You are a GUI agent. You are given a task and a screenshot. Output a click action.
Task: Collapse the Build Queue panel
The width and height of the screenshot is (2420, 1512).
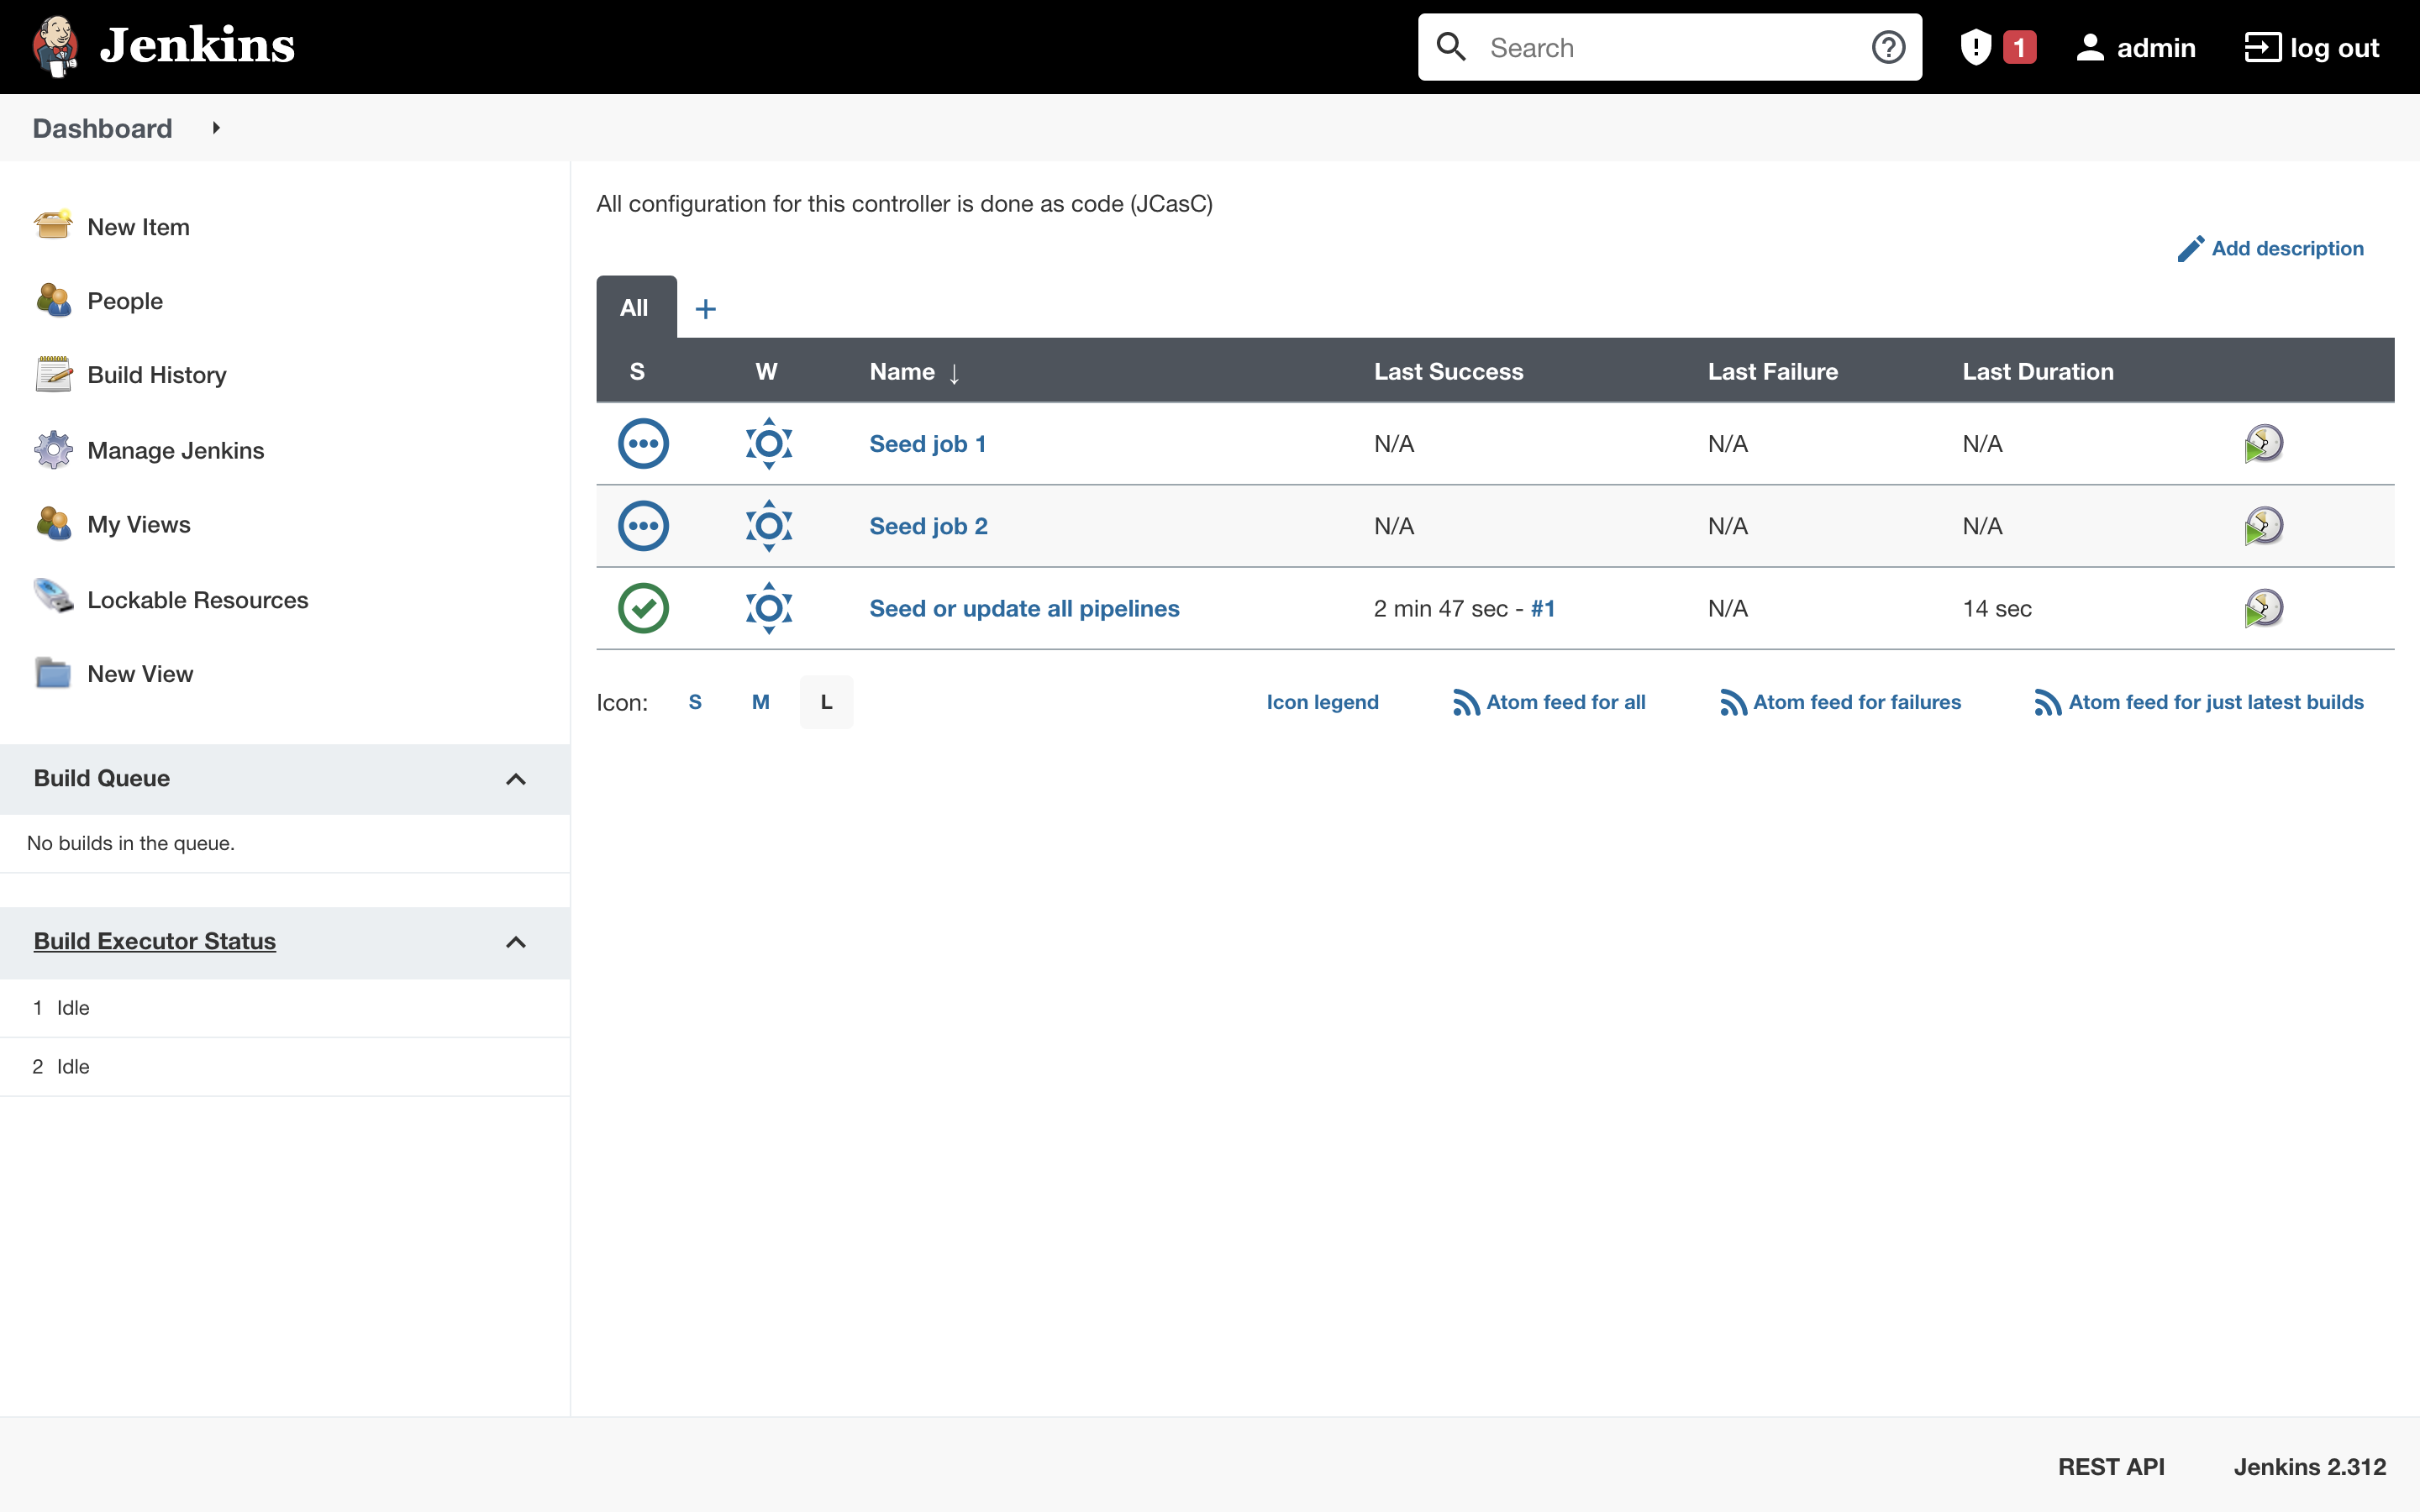tap(516, 779)
